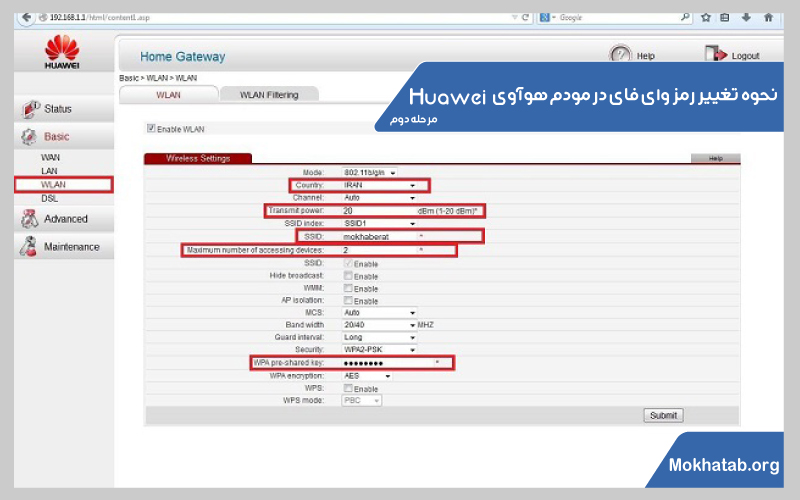Open the WPA encryption AES dropdown
This screenshot has height=500, width=800.
coord(367,376)
